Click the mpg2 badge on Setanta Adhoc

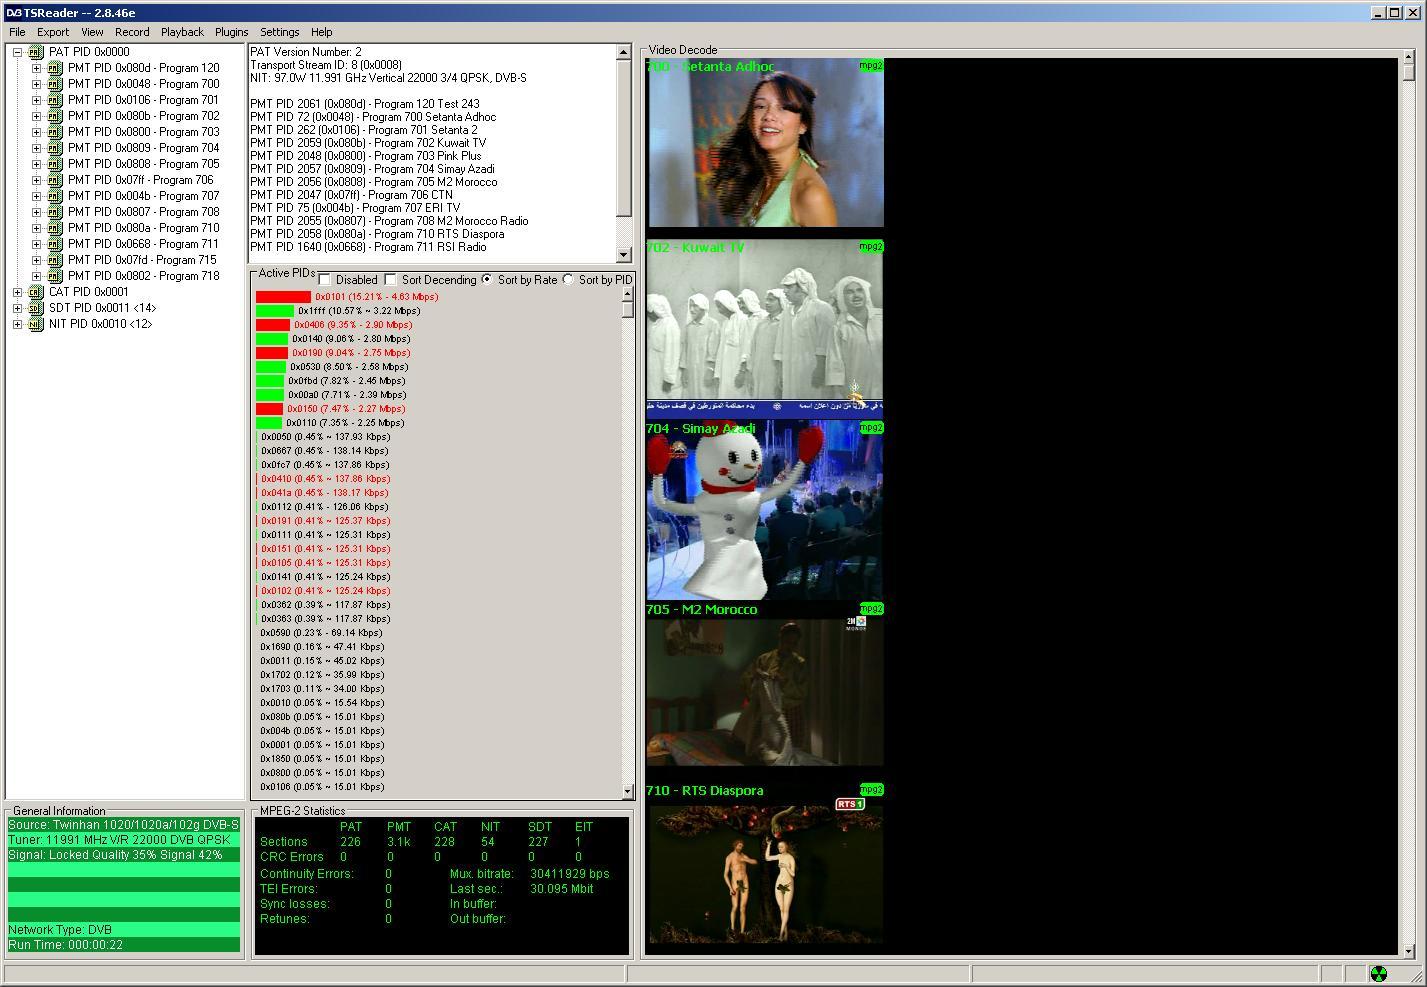871,66
